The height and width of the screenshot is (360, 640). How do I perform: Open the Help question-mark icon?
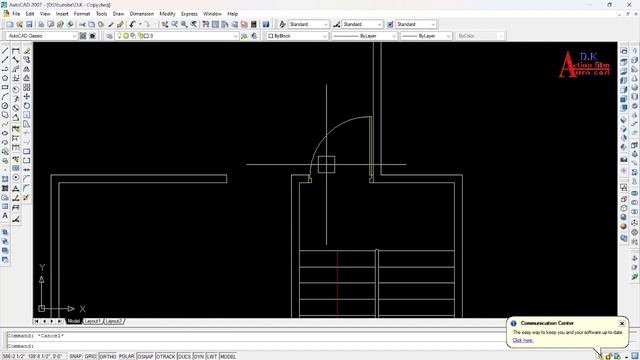(266, 24)
